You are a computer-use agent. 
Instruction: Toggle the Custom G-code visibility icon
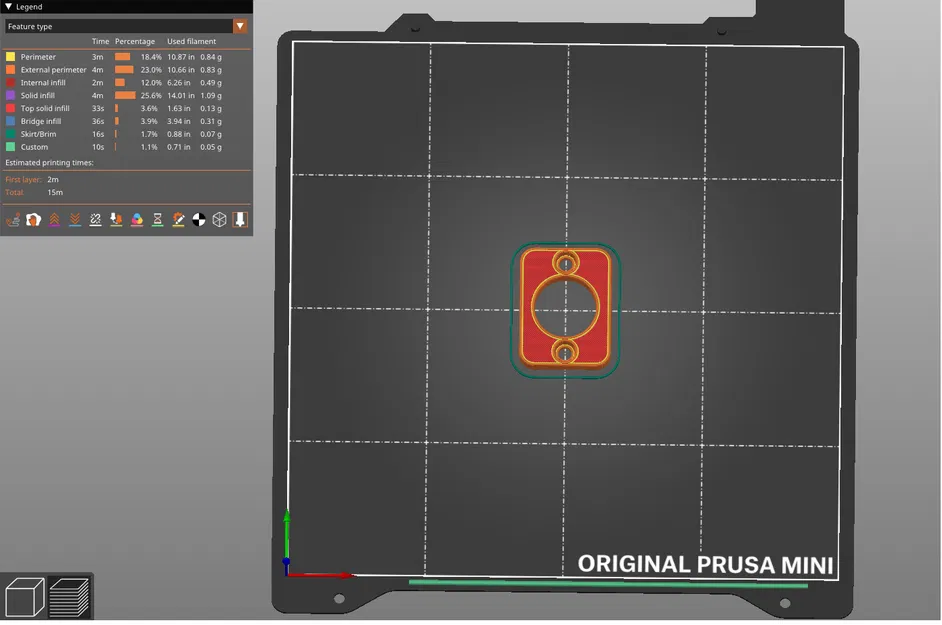pos(178,220)
